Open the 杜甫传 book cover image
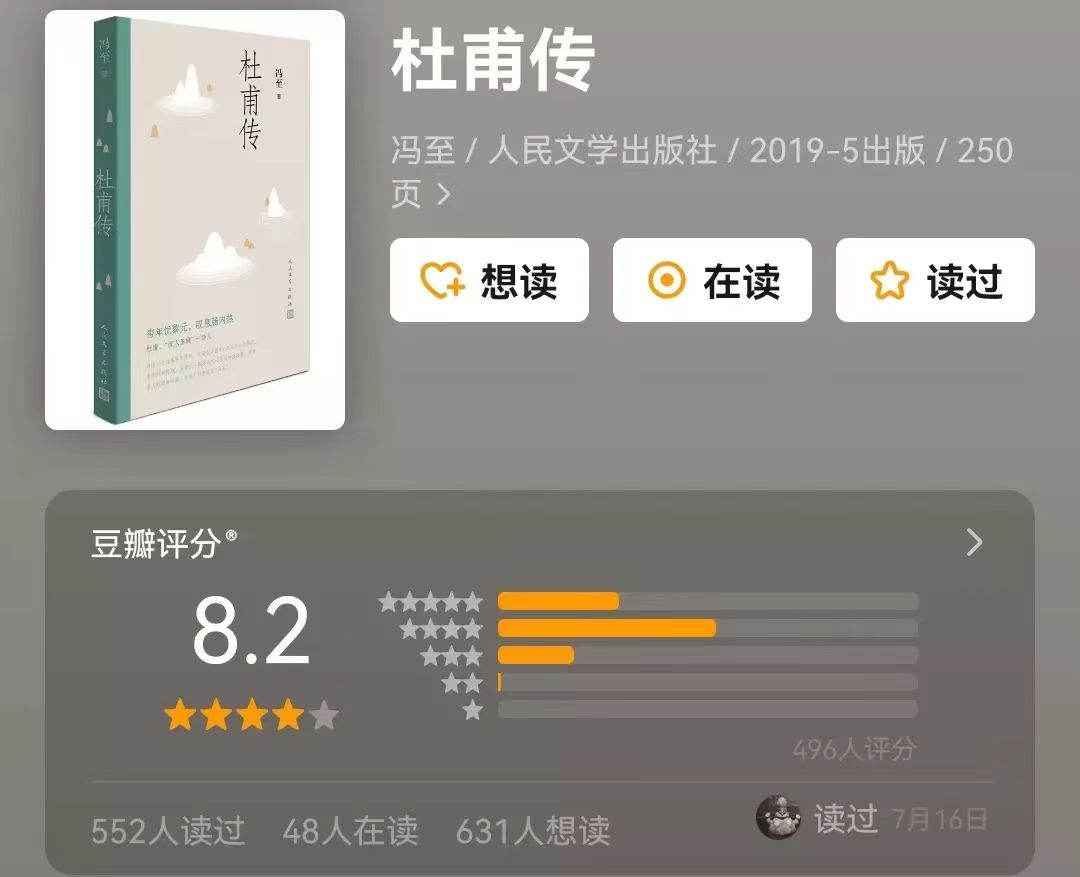Screen dimensions: 1080x877 pos(195,220)
